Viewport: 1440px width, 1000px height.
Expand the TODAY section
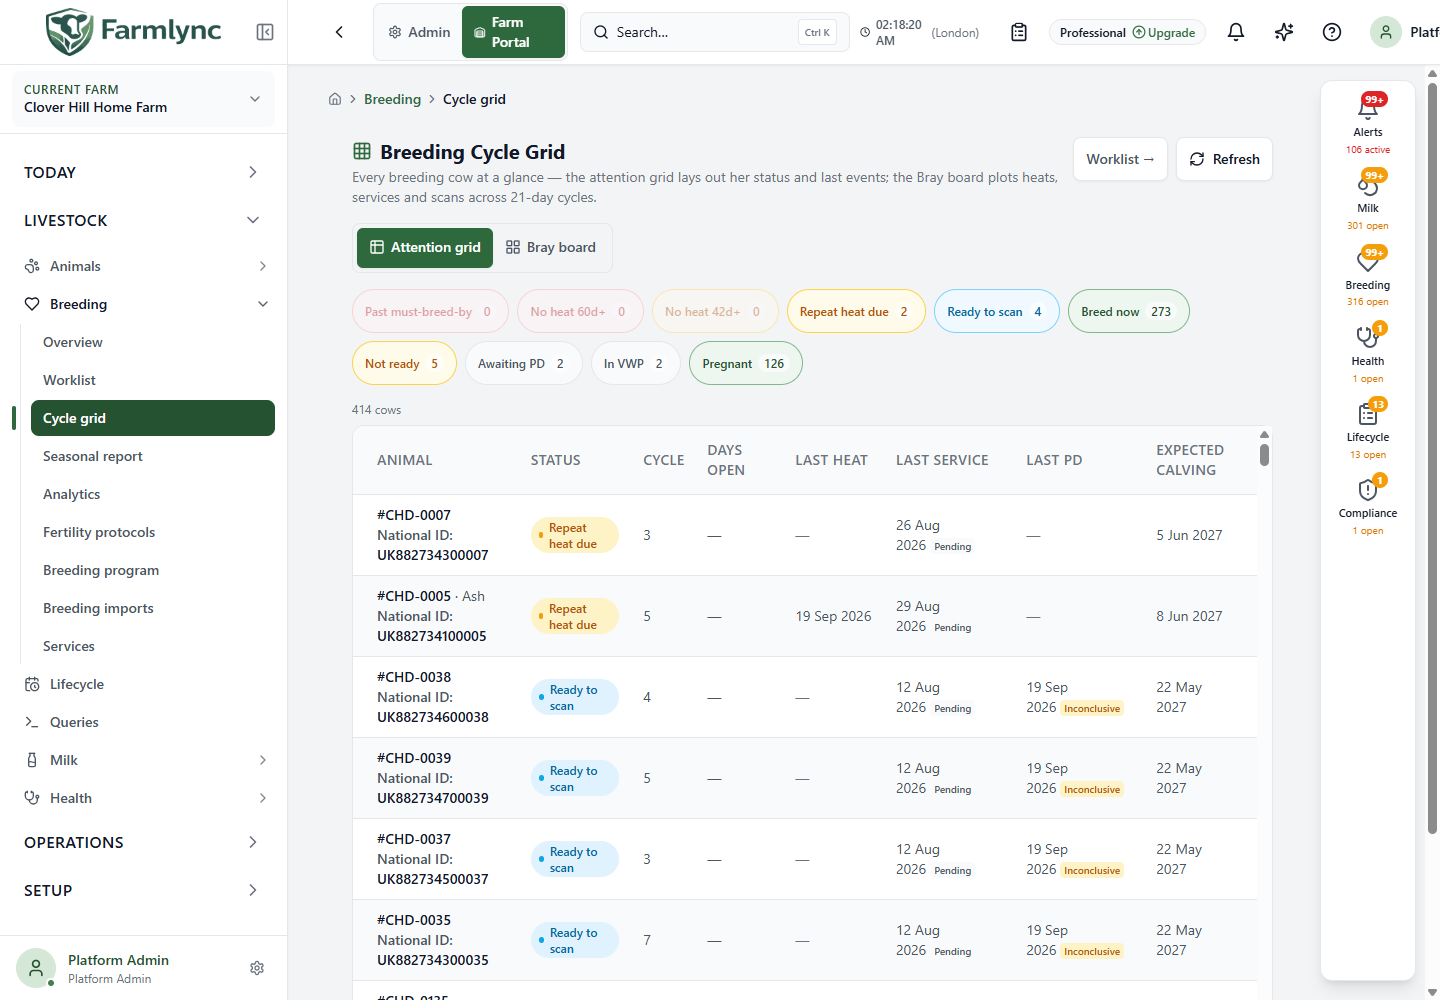(143, 172)
